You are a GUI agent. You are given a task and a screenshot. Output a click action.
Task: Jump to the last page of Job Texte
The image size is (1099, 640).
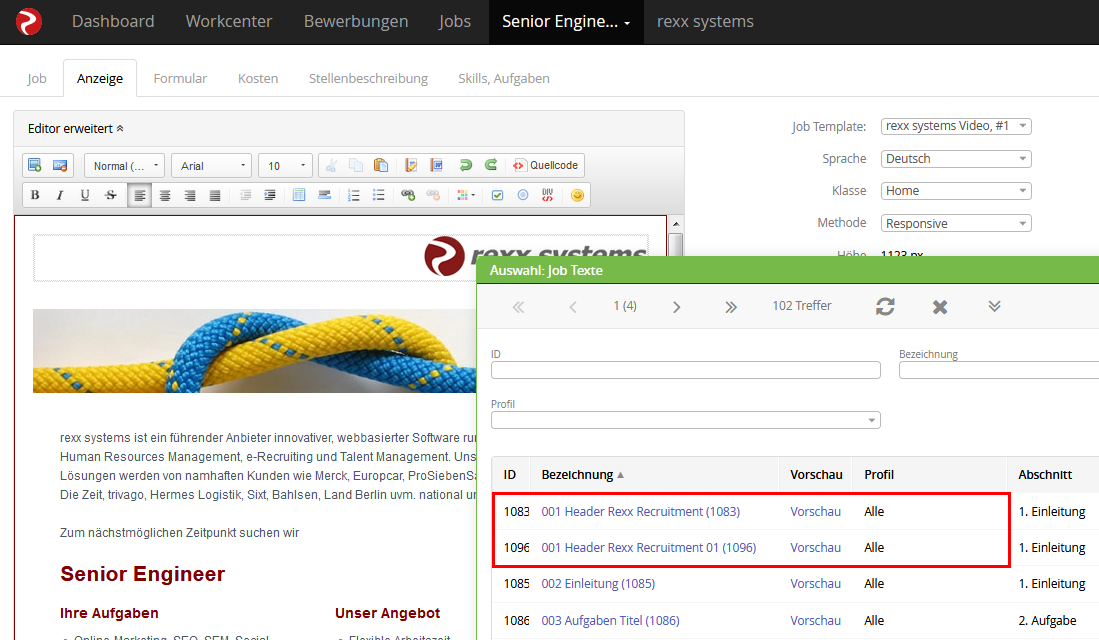(x=730, y=307)
